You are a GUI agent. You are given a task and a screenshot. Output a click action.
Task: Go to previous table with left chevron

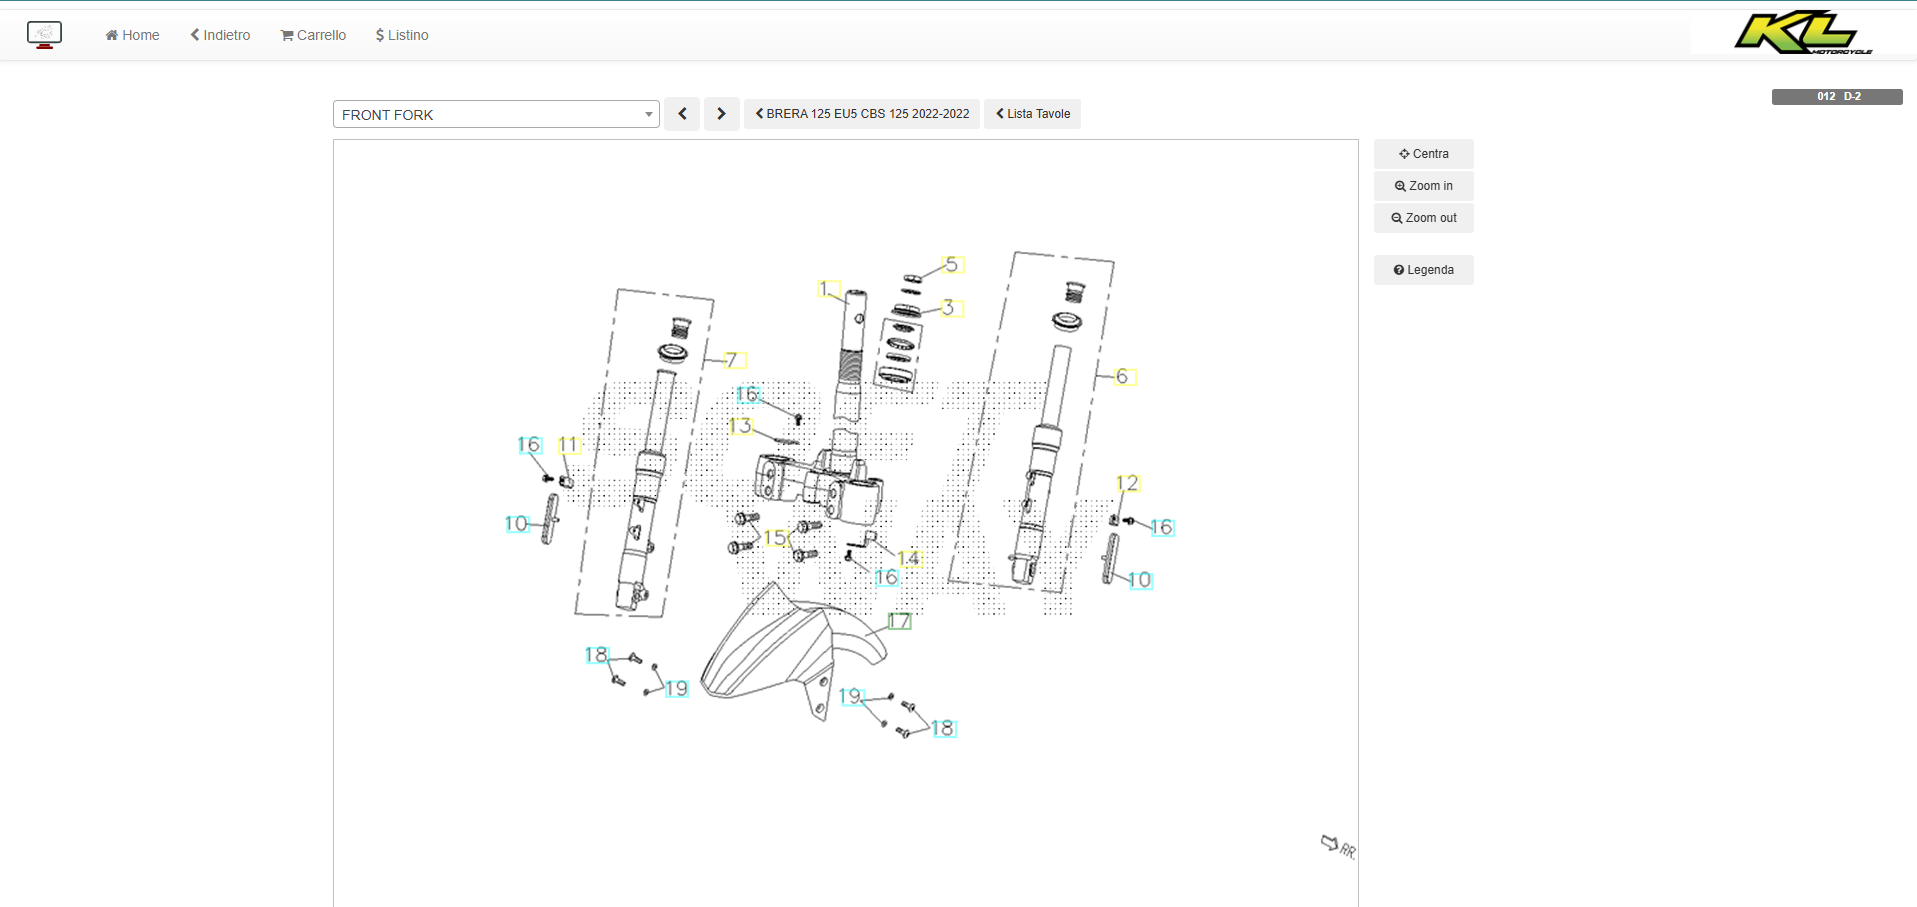[x=682, y=114]
